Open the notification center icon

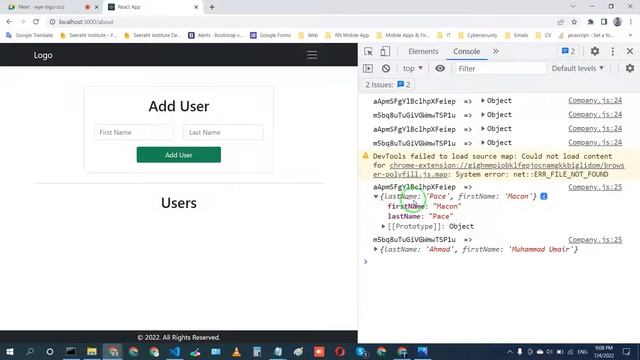coord(627,351)
